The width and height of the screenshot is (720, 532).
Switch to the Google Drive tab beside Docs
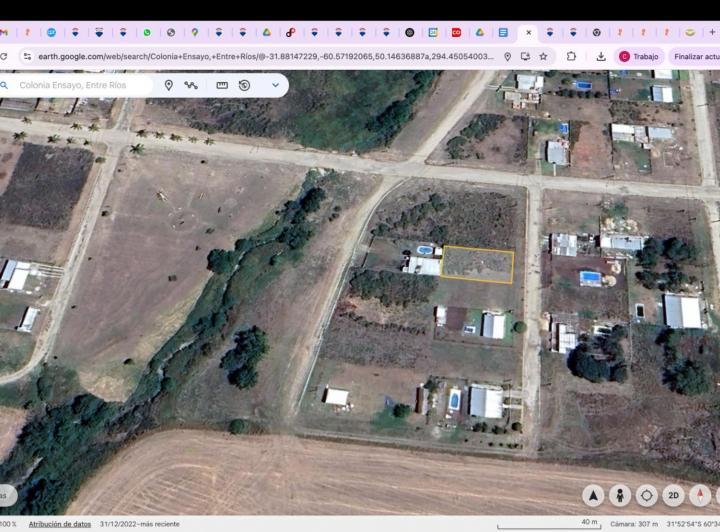(x=479, y=33)
